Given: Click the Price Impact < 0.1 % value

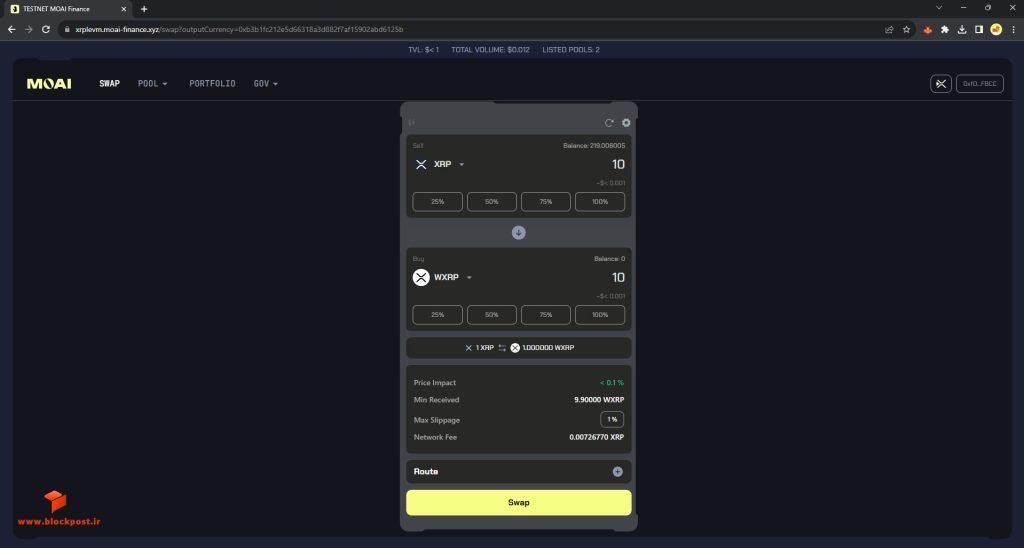Looking at the screenshot, I should pos(611,383).
